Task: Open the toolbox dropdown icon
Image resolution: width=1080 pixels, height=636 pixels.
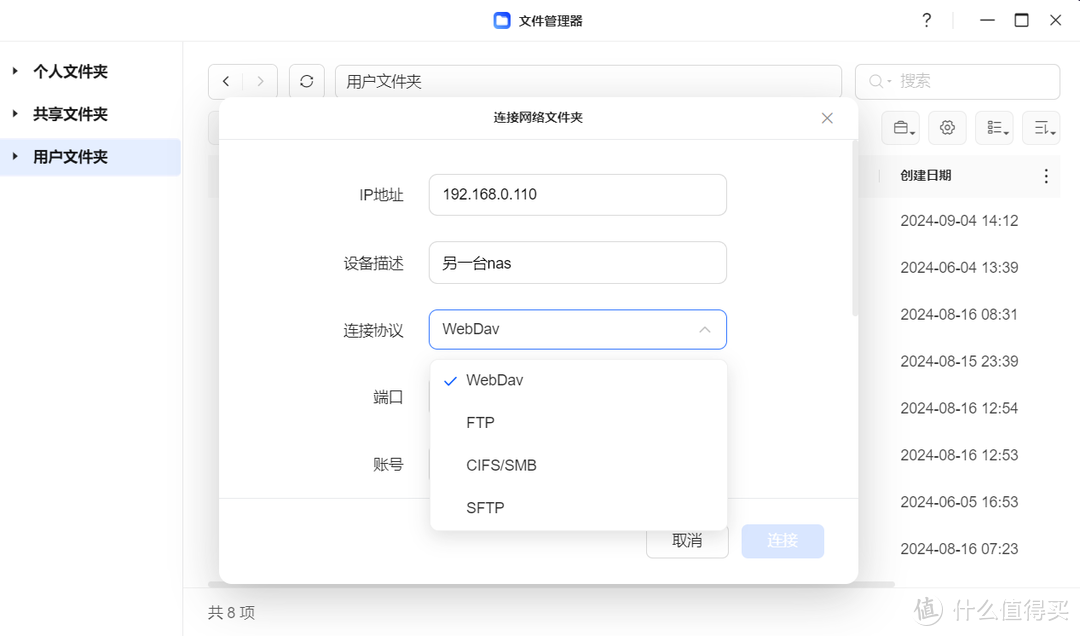Action: (x=900, y=128)
